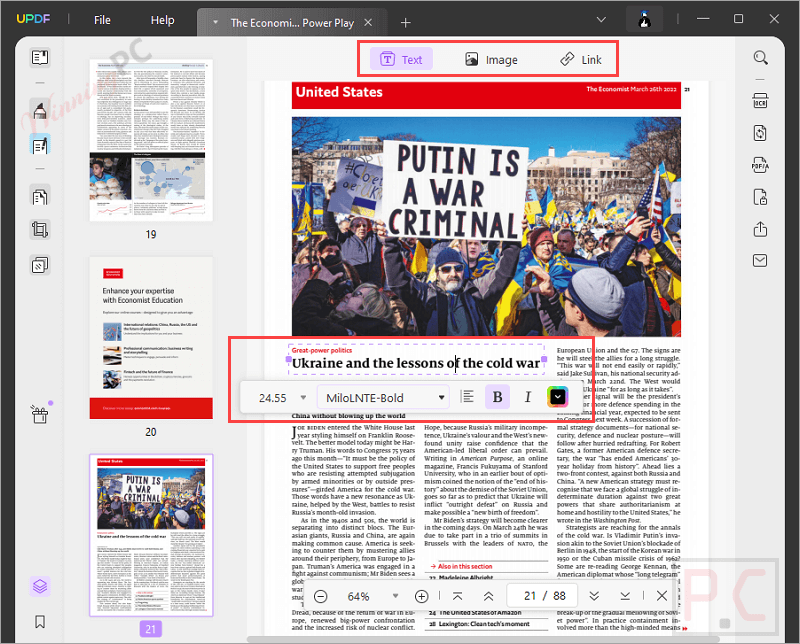
Task: Go to the previous page arrow
Action: tap(488, 596)
